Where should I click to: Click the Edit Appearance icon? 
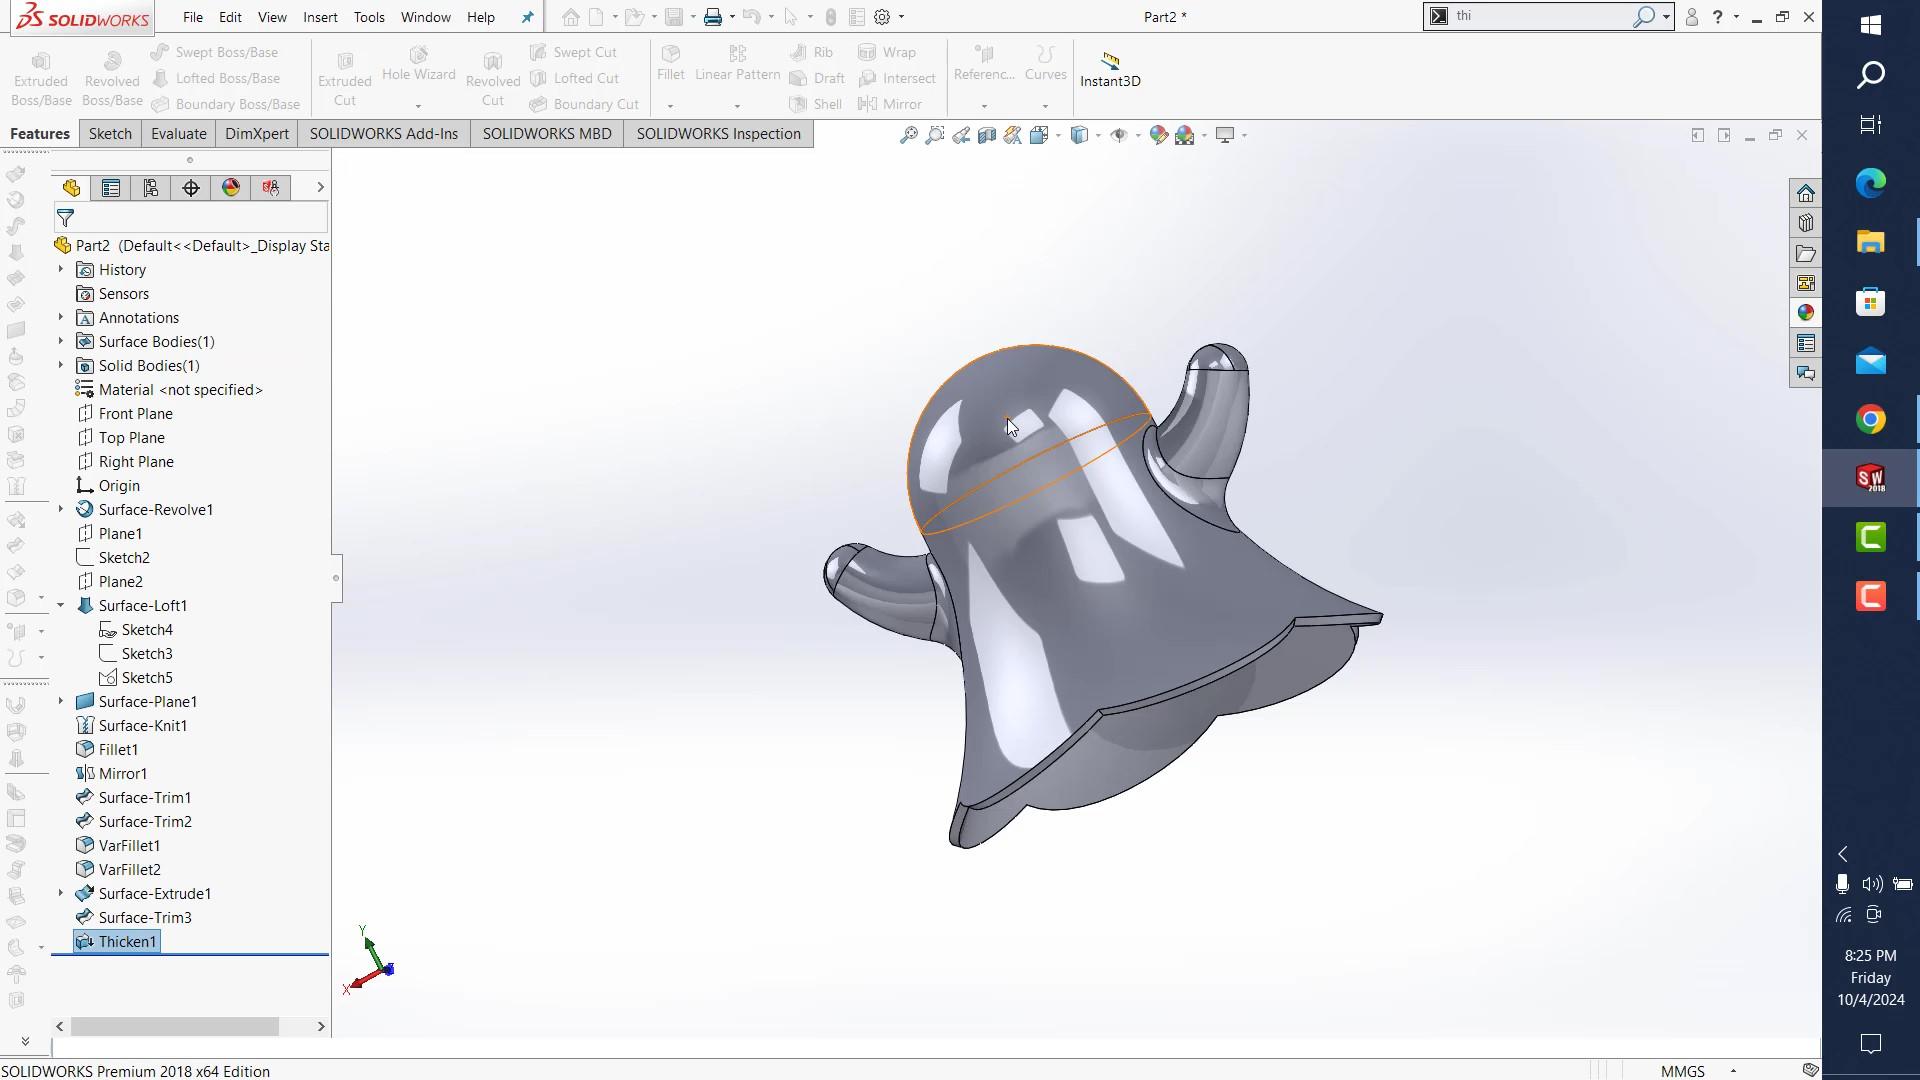(x=1159, y=135)
